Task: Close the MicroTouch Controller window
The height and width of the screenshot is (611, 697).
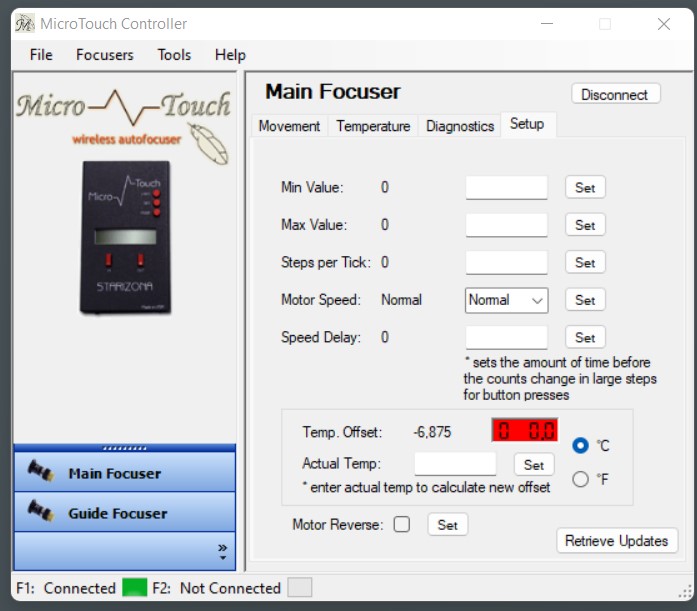Action: pyautogui.click(x=664, y=24)
